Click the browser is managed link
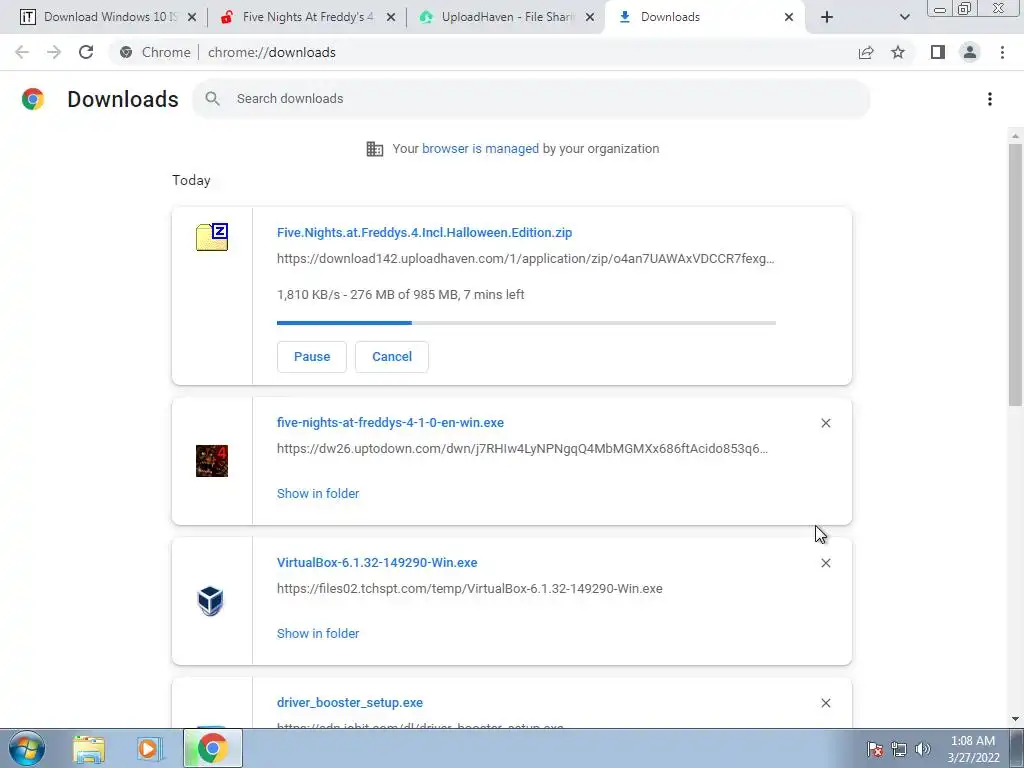The width and height of the screenshot is (1024, 768). tap(480, 149)
